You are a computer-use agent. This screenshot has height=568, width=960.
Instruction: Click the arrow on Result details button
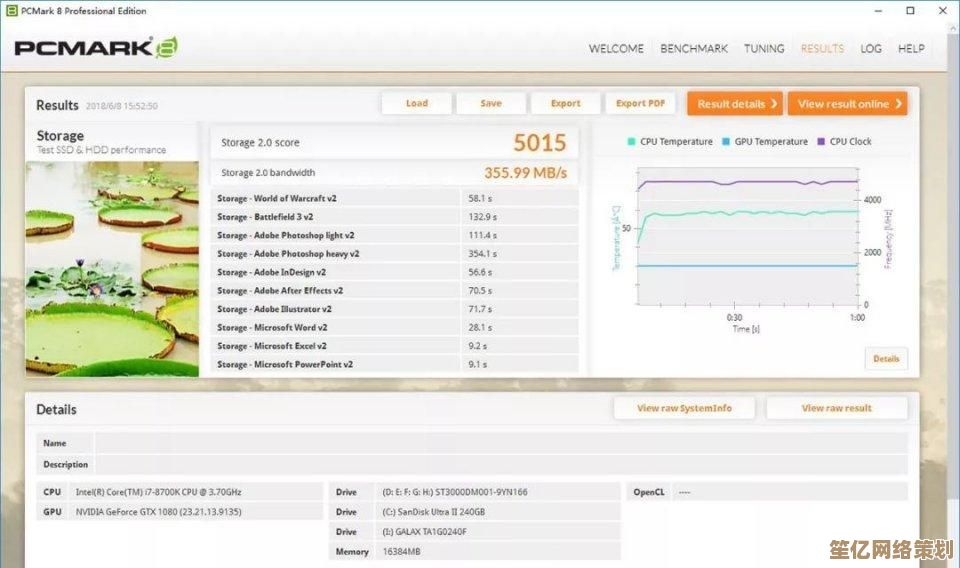pos(774,104)
